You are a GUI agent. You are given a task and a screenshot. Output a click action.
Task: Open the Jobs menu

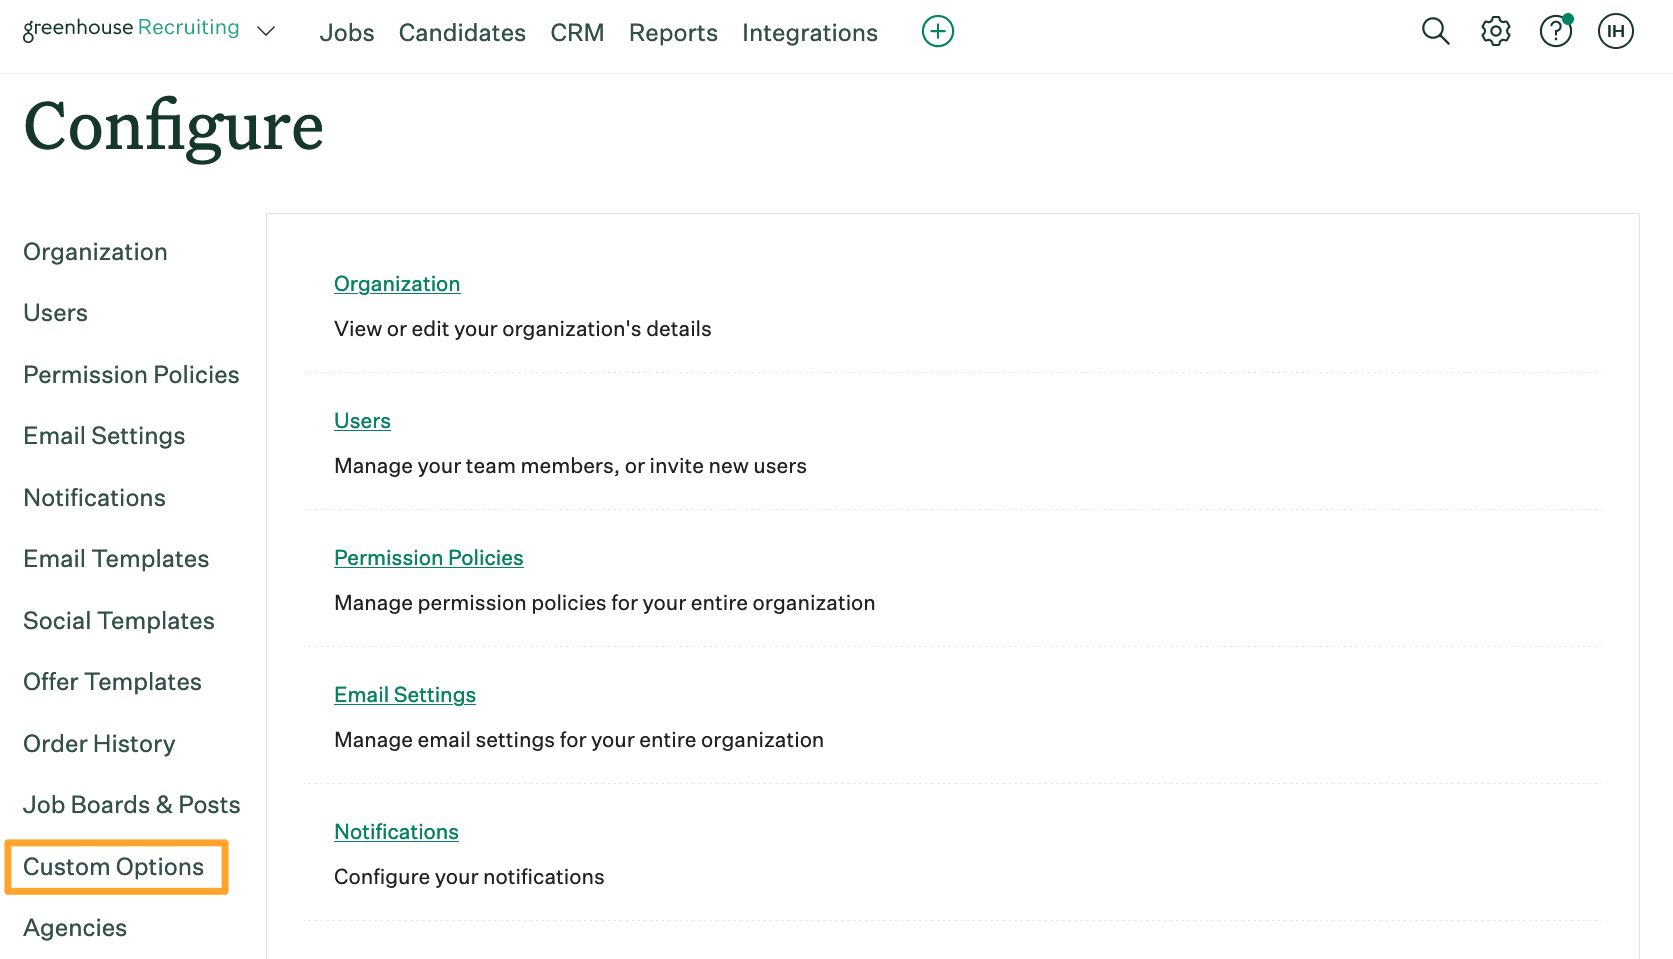[346, 33]
